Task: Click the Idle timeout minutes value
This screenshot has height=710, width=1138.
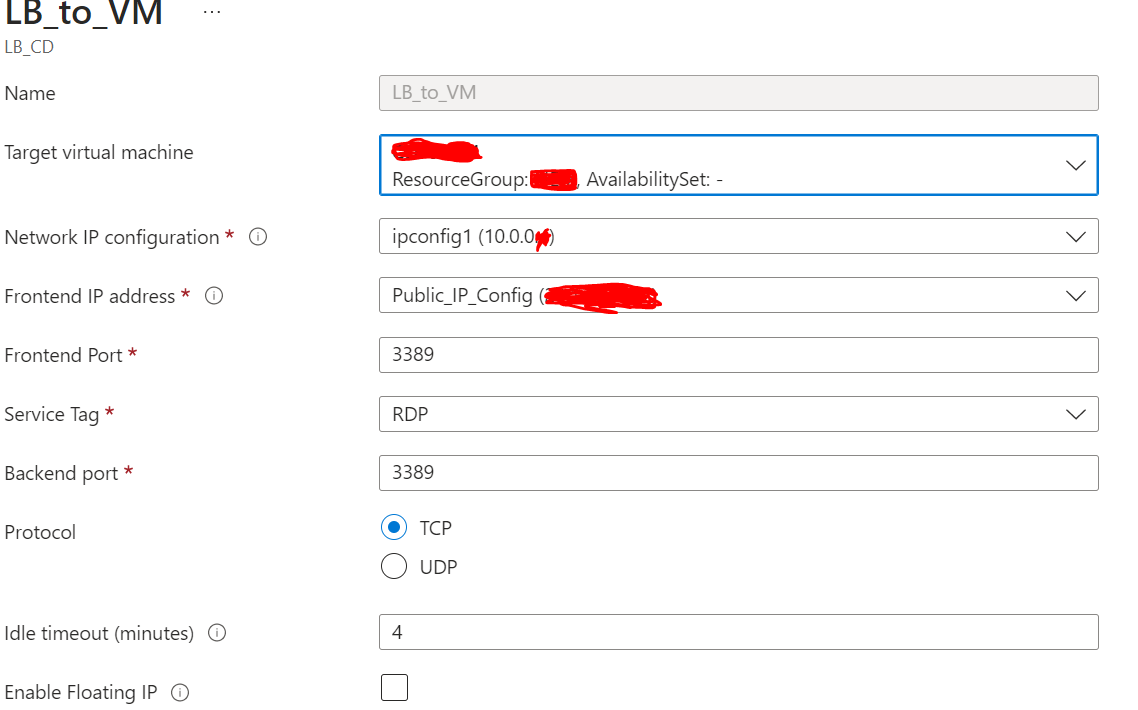Action: [x=738, y=632]
